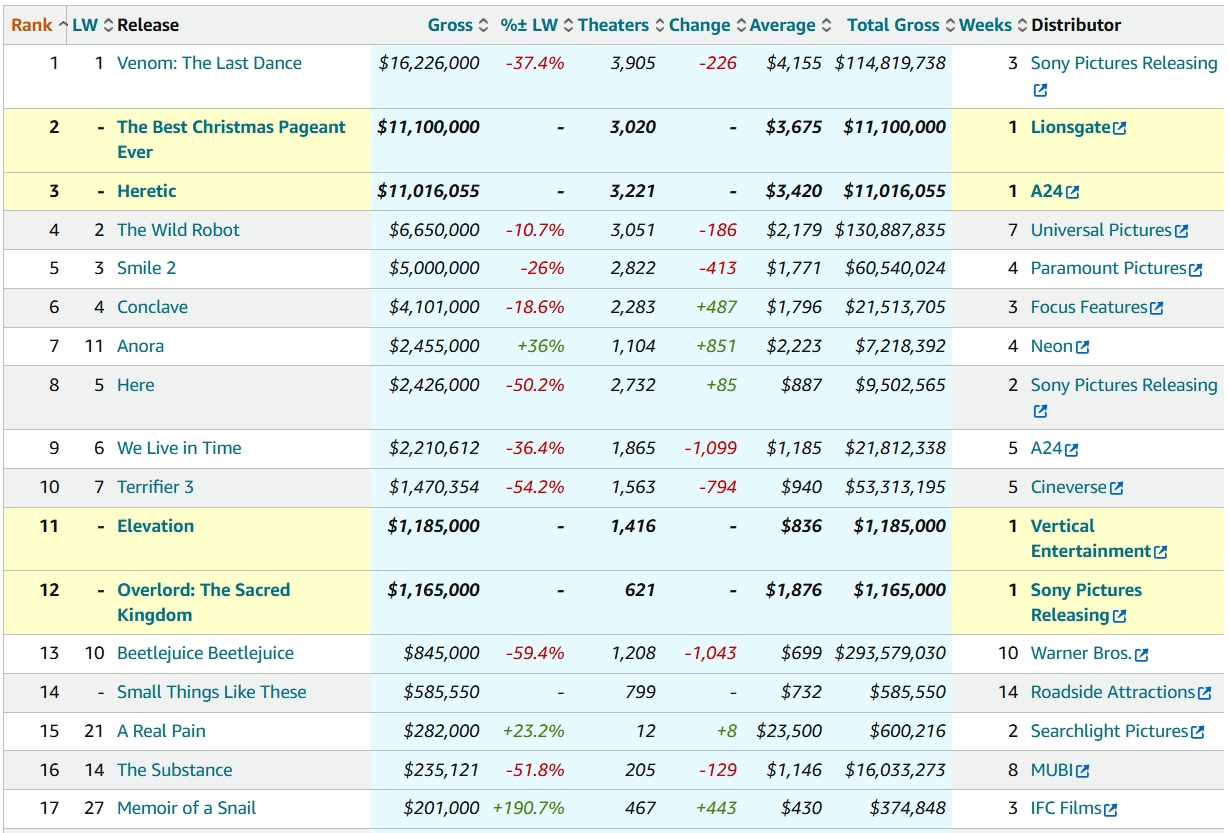The width and height of the screenshot is (1229, 833).
Task: Click external icon for Overlord's Sony Pictures Releasing
Action: pyautogui.click(x=1119, y=616)
